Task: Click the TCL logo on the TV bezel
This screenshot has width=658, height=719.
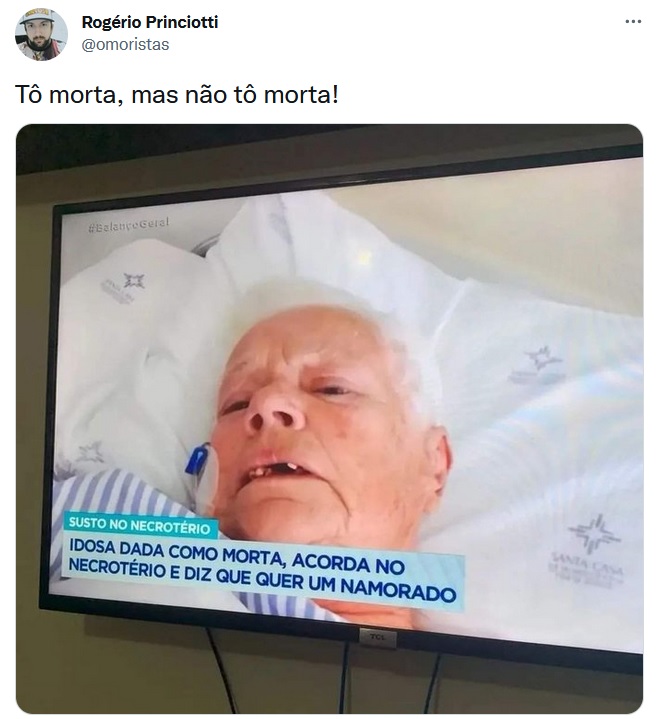Action: coord(377,638)
